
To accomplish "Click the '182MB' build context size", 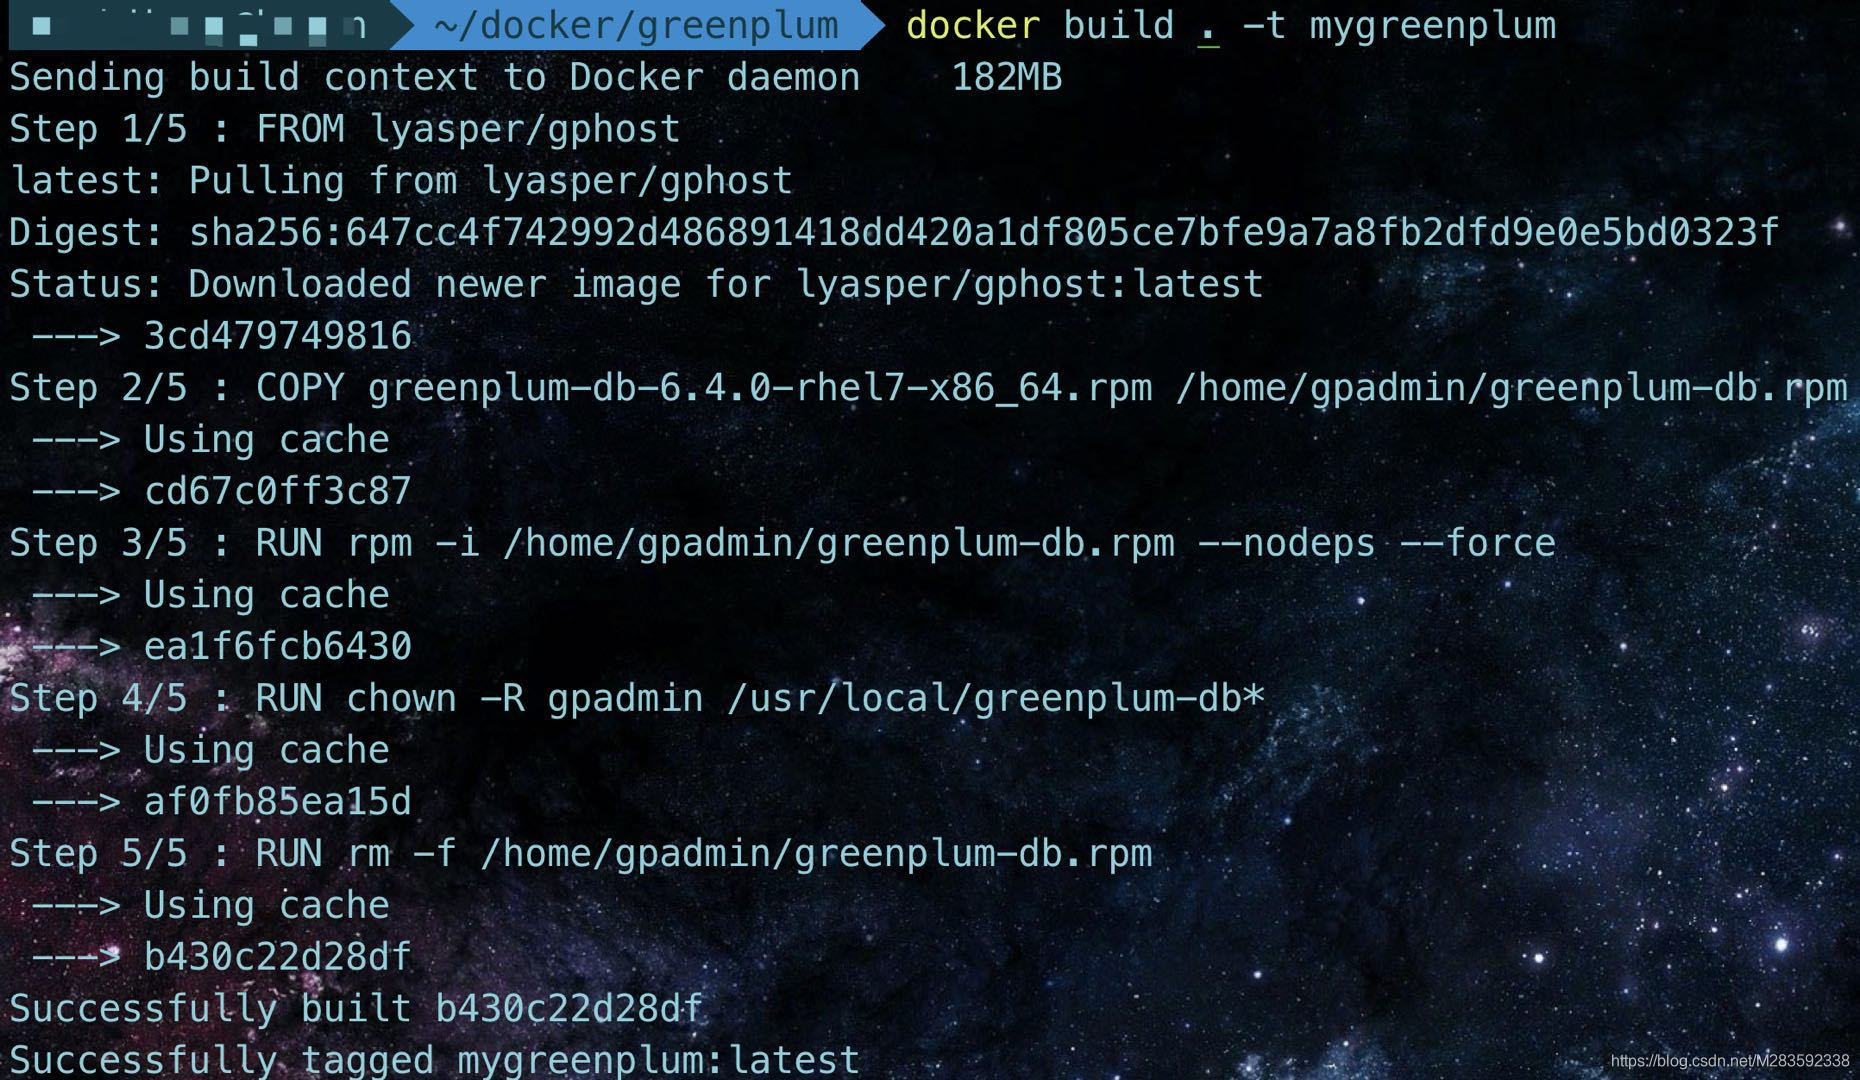I will point(1006,78).
